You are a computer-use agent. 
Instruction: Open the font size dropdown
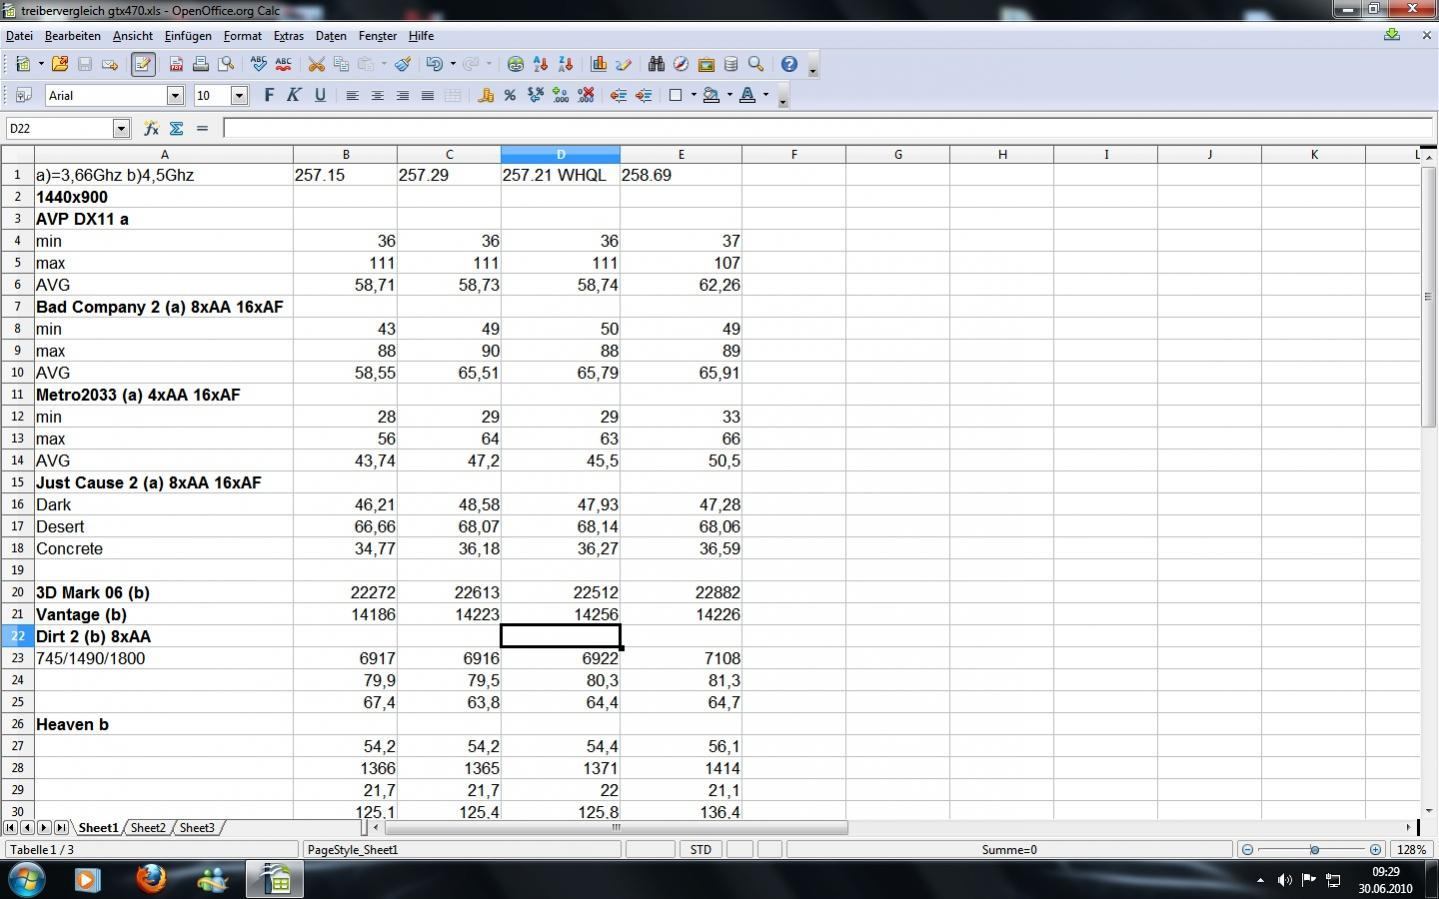[x=239, y=95]
